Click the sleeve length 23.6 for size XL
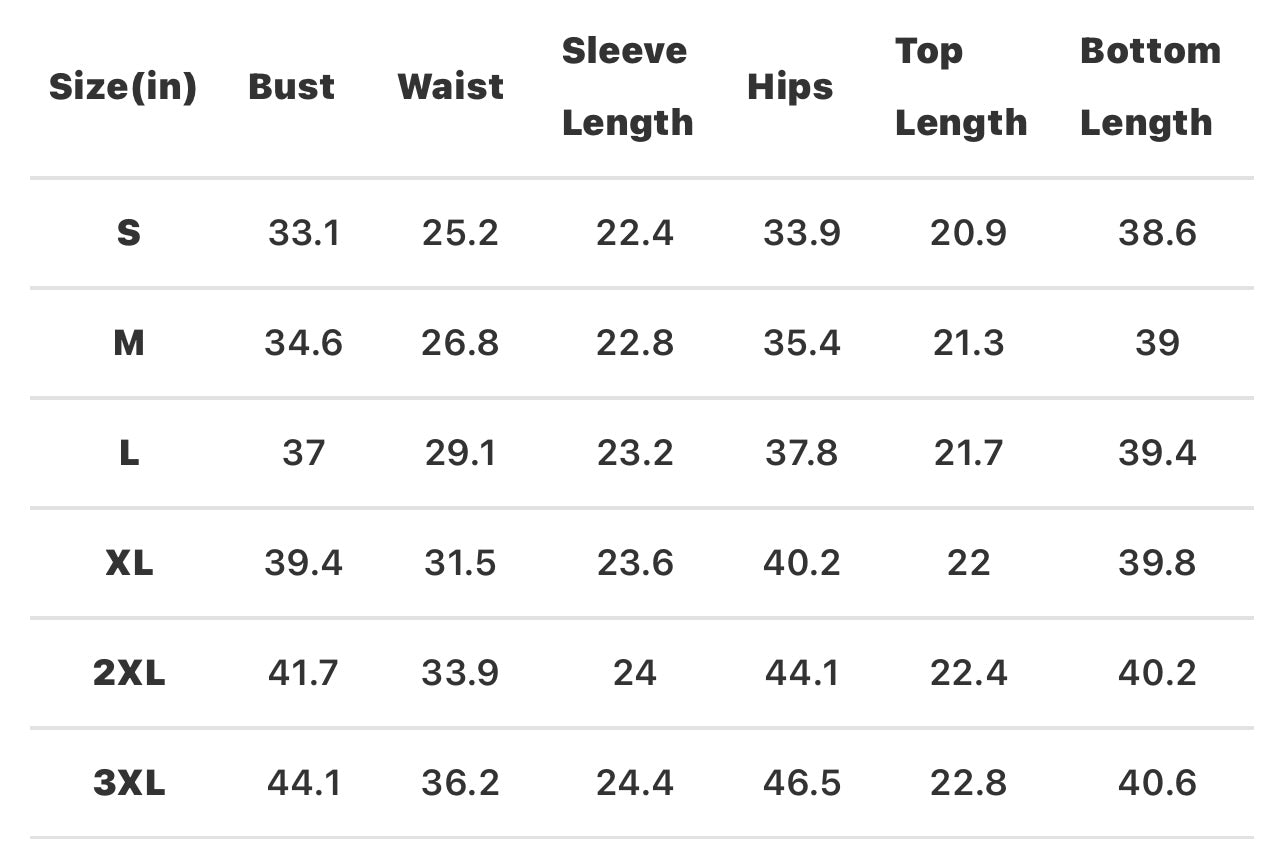The image size is (1284, 848). (634, 563)
